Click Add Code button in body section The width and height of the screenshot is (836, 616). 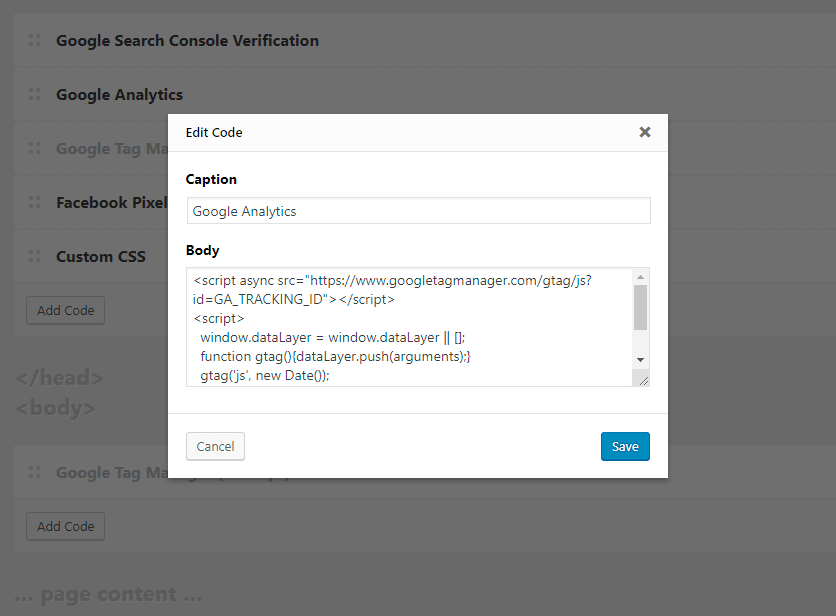66,526
